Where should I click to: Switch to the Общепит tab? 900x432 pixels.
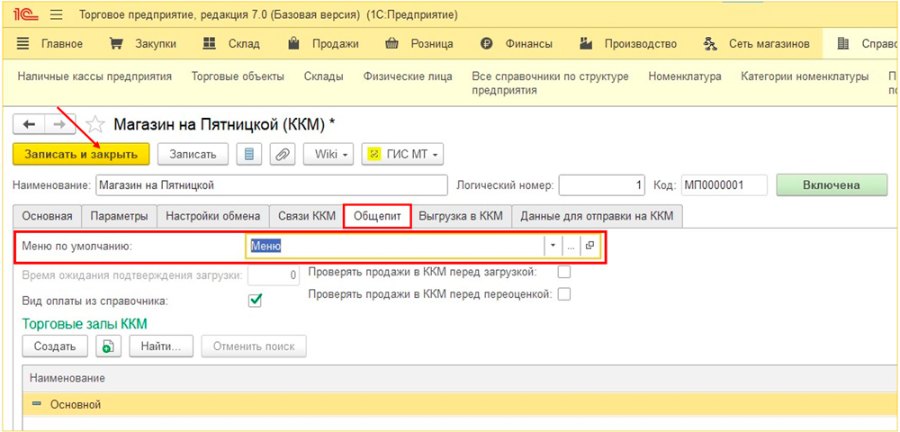[x=377, y=216]
